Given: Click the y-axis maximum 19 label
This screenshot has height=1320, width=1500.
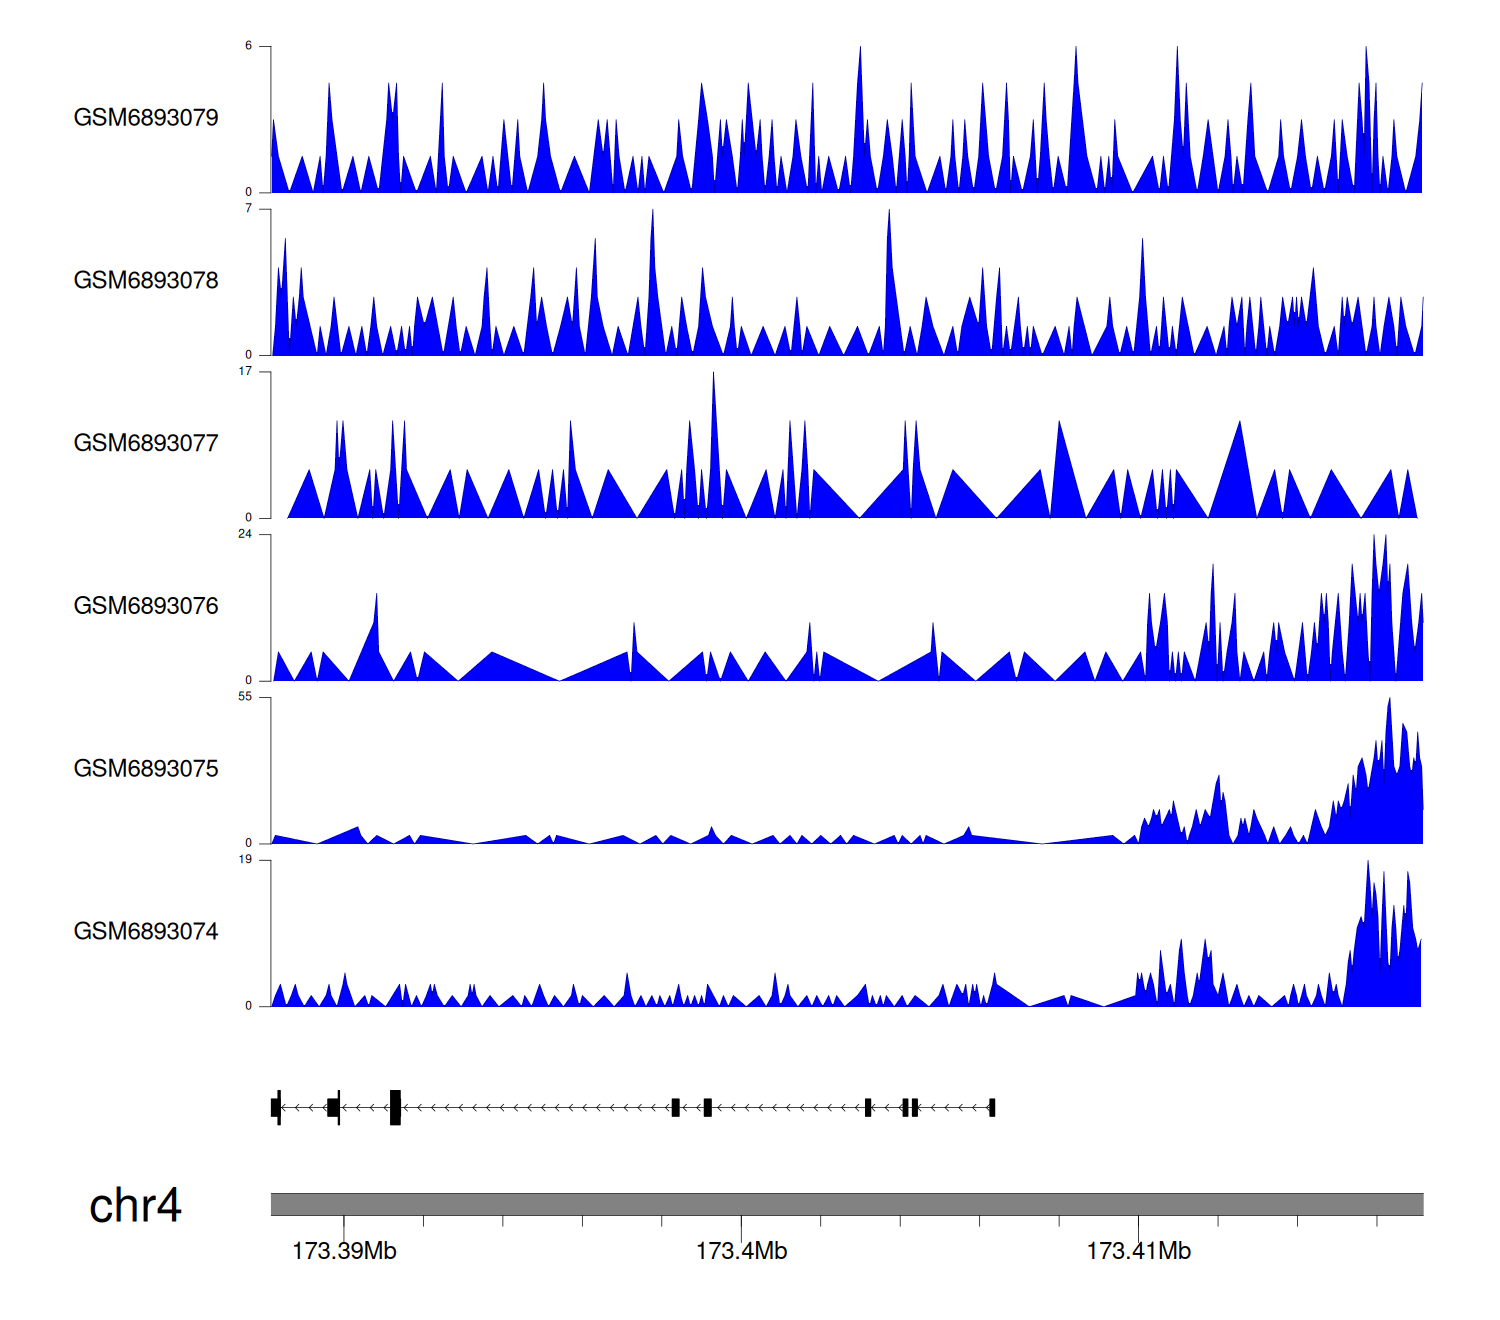Looking at the screenshot, I should pos(245,860).
